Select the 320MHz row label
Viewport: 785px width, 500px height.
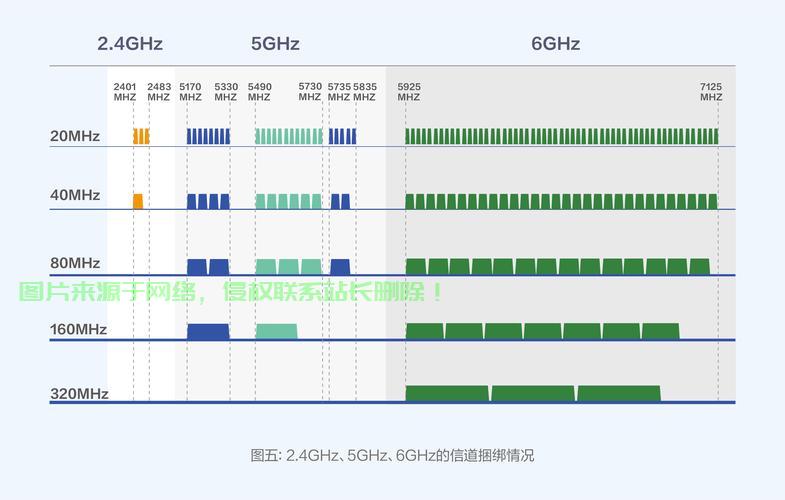coord(79,394)
